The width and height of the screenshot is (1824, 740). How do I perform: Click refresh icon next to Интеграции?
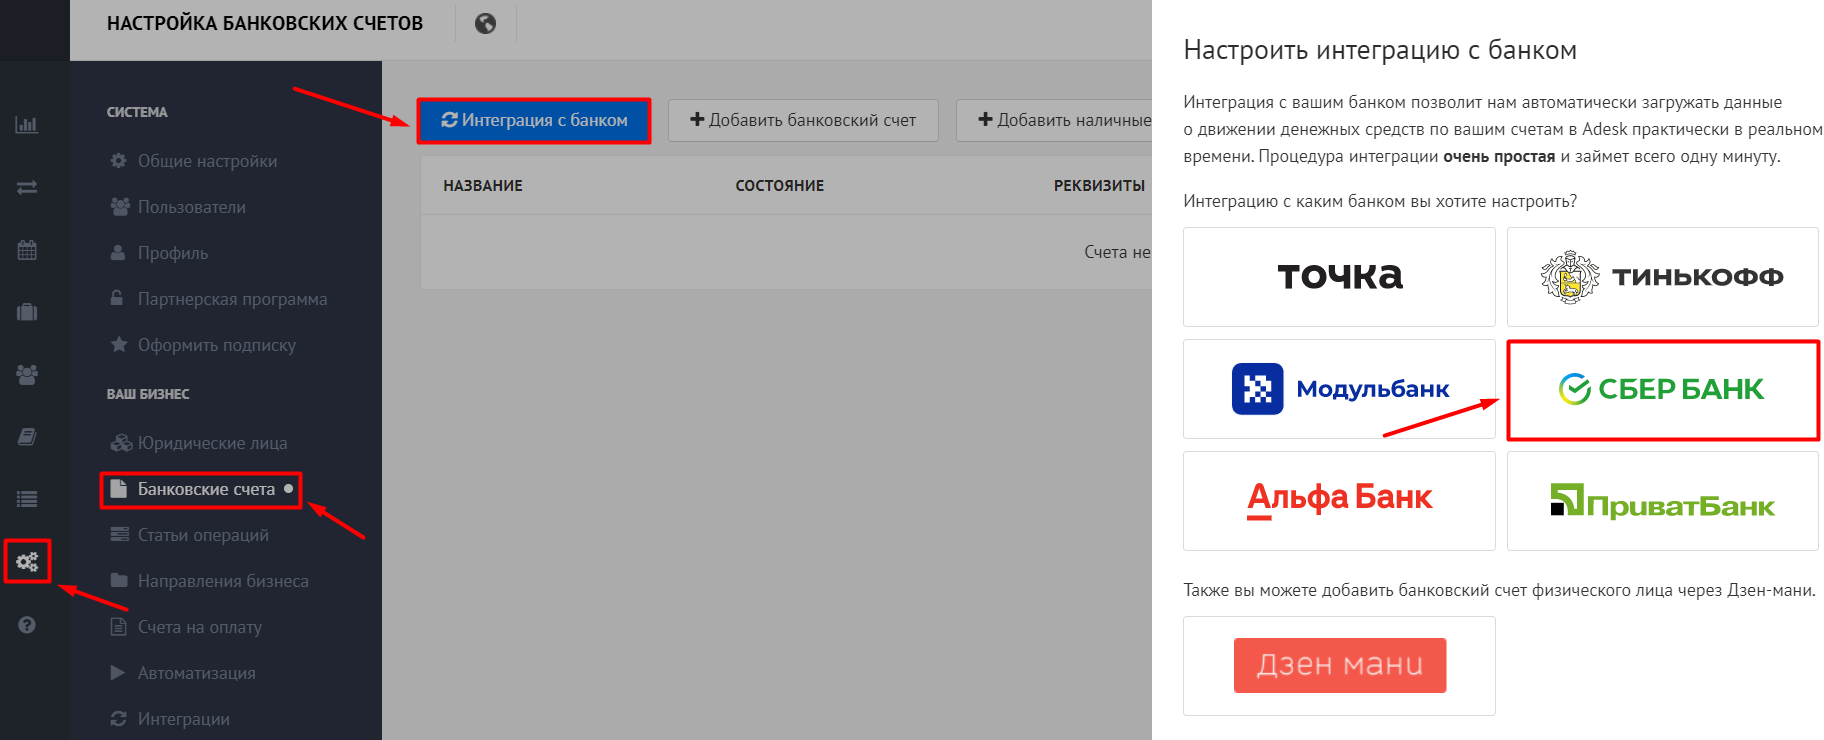119,719
